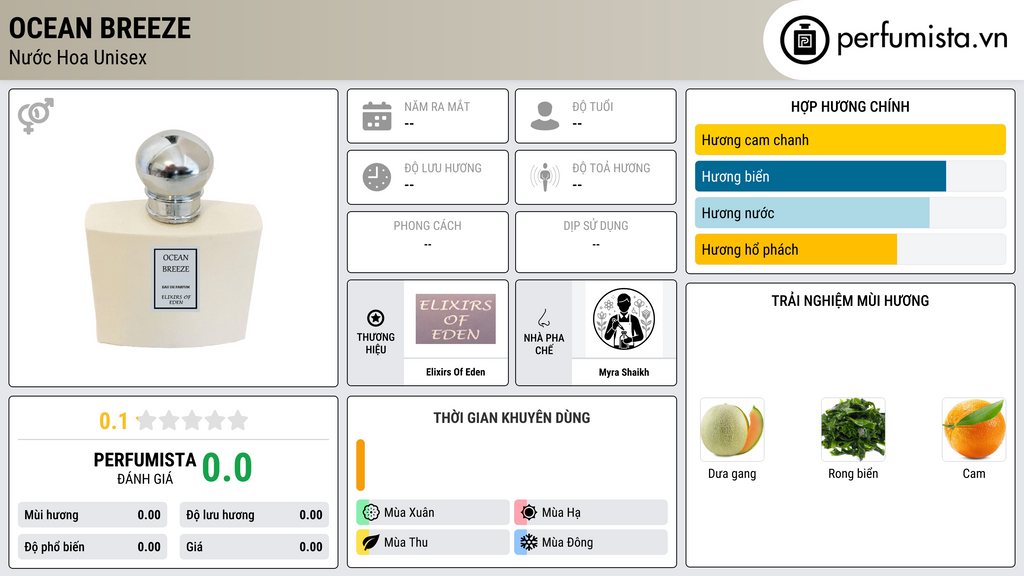Select the Rong biển seaweed note image
1024x576 pixels.
[x=853, y=430]
